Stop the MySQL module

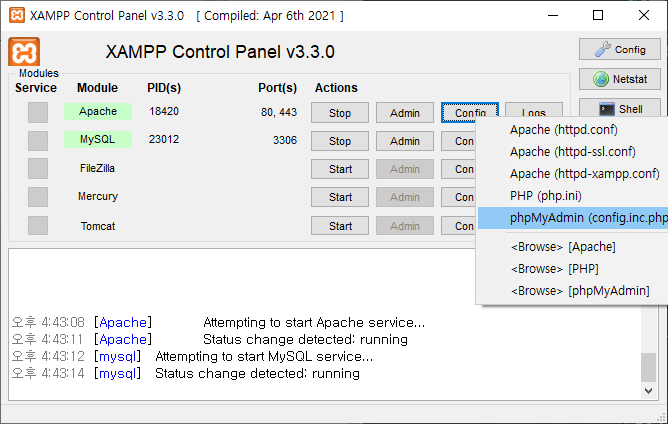[340, 141]
